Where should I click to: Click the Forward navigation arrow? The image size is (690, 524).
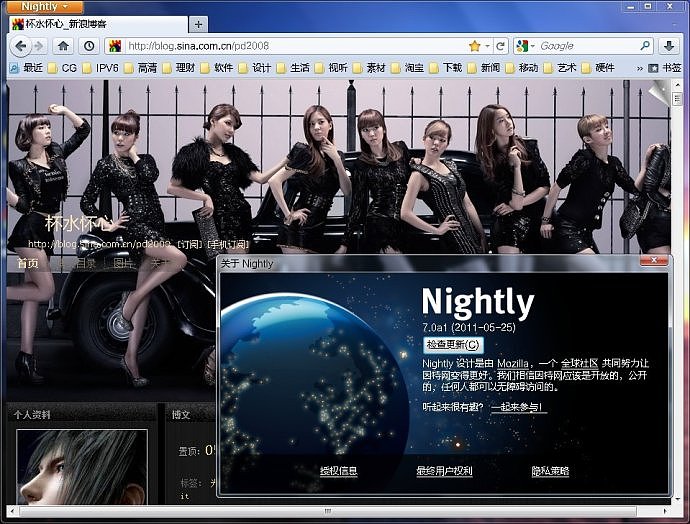pos(40,46)
